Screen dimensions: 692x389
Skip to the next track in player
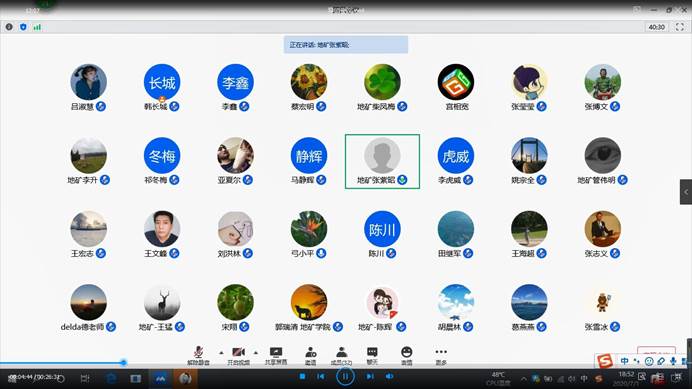tap(370, 376)
